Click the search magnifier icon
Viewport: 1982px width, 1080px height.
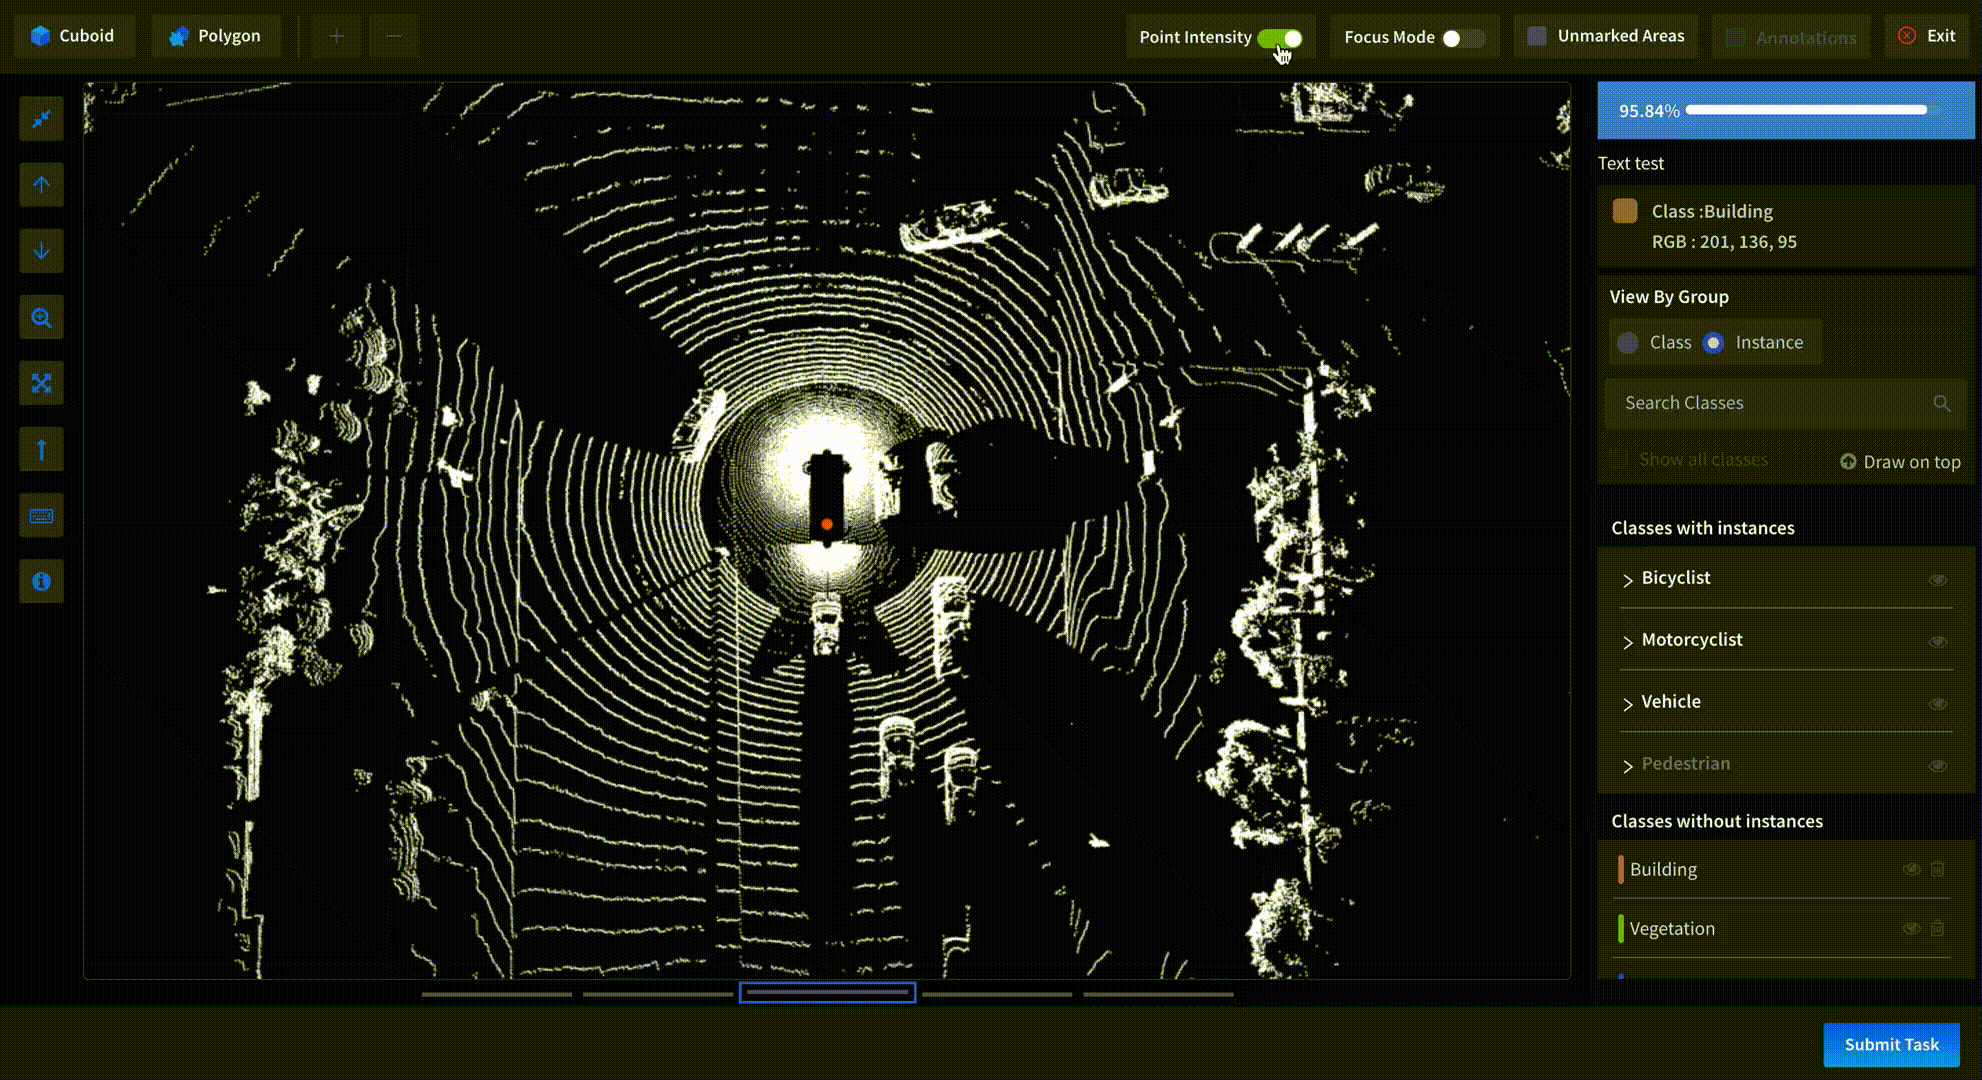[x=1941, y=403]
